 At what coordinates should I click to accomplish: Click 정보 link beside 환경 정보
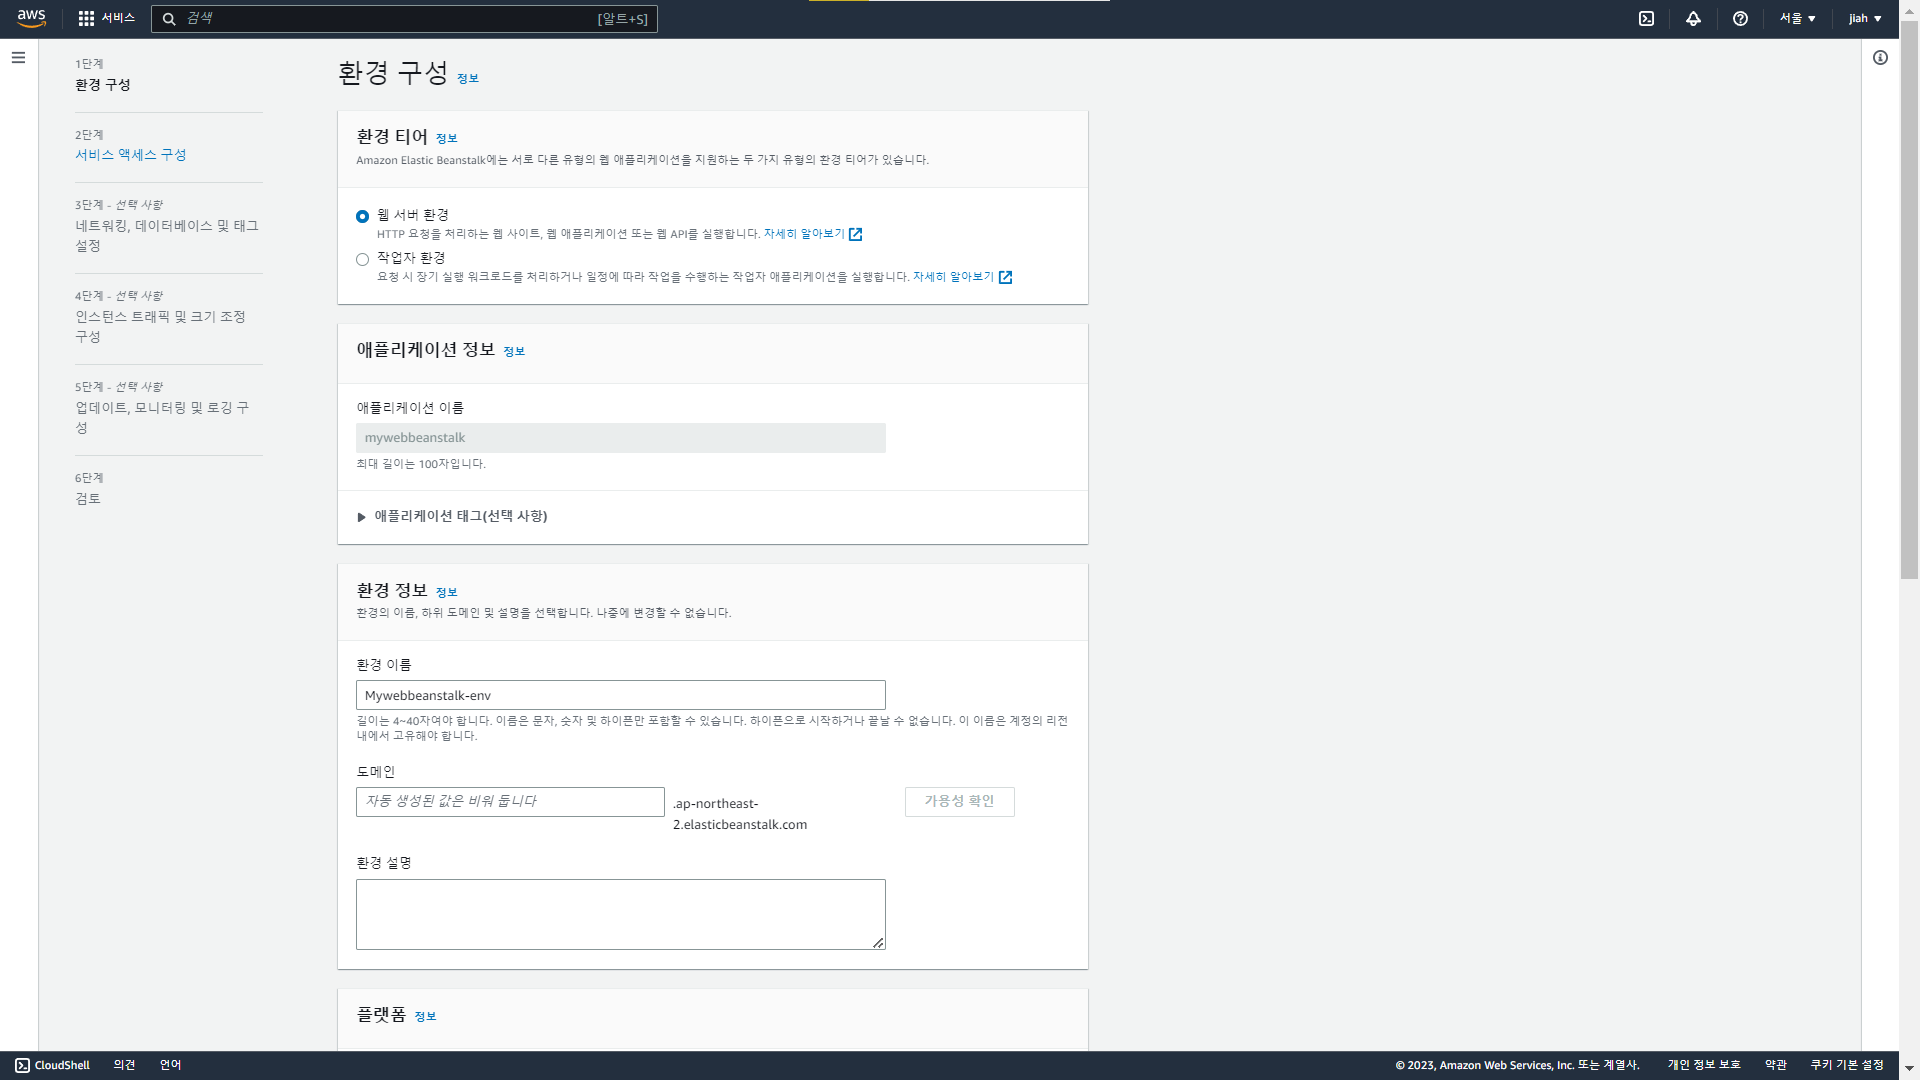pos(446,592)
